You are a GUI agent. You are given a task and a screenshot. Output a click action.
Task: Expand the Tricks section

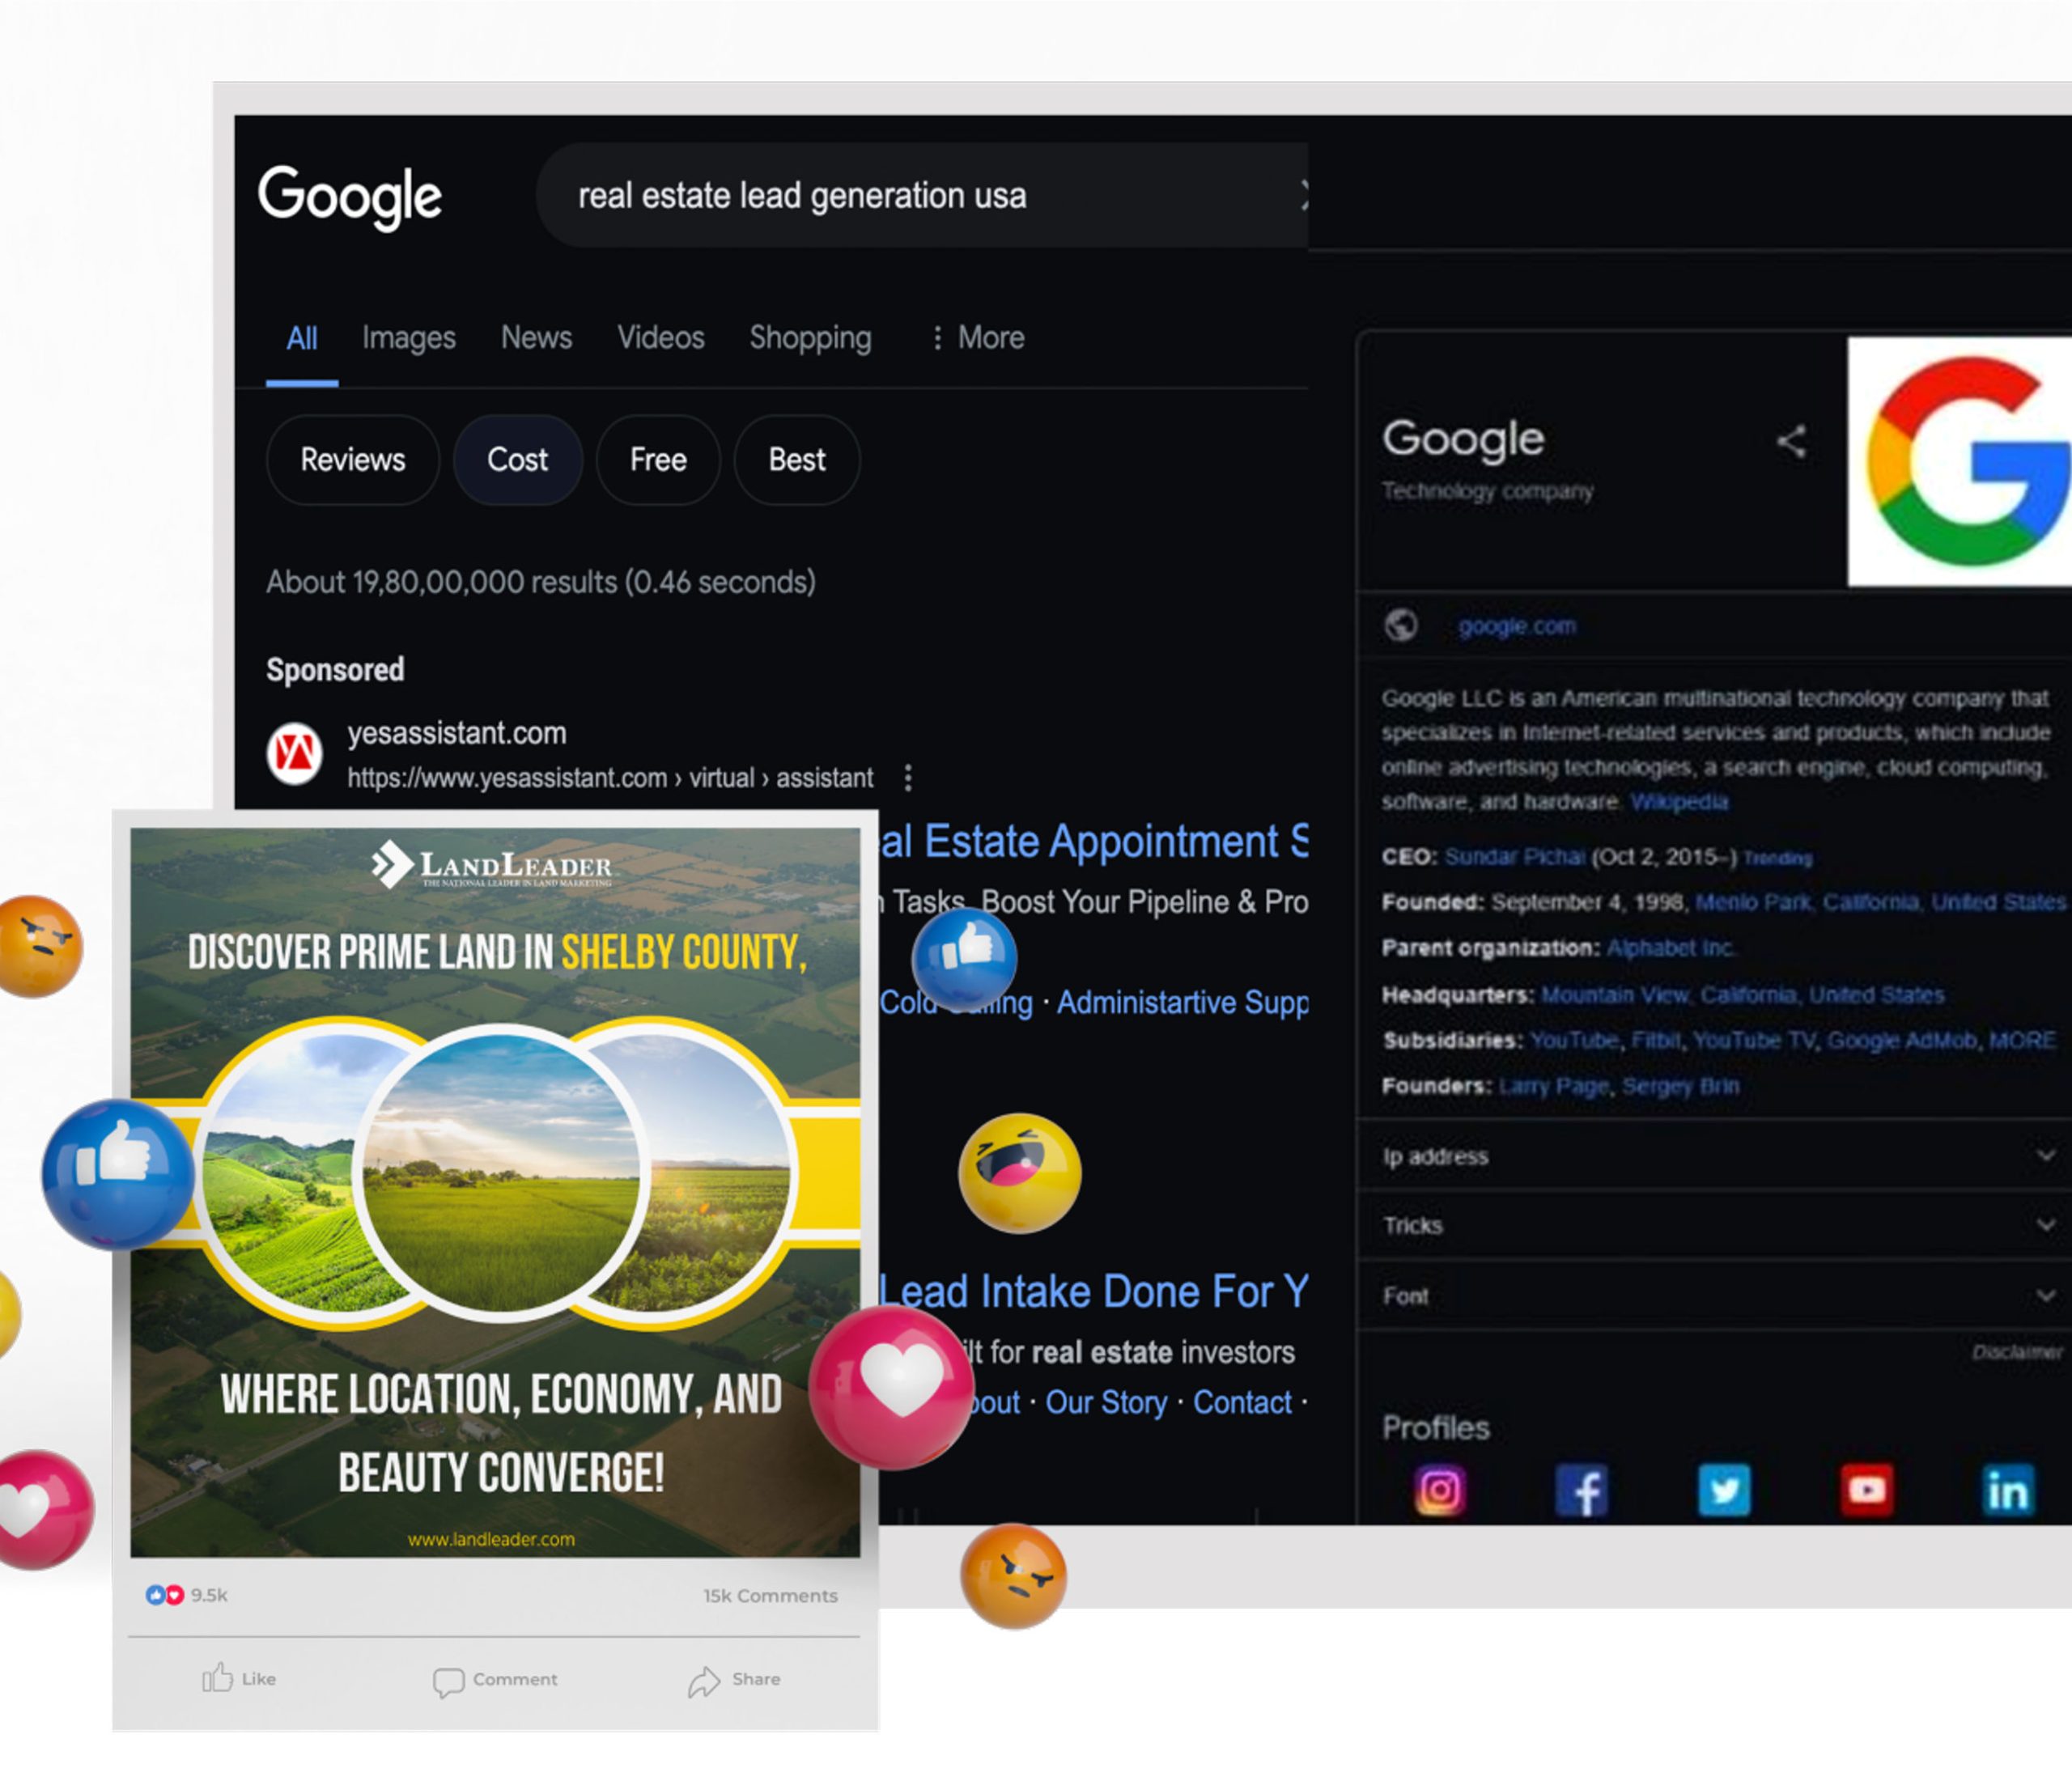click(x=1714, y=1225)
